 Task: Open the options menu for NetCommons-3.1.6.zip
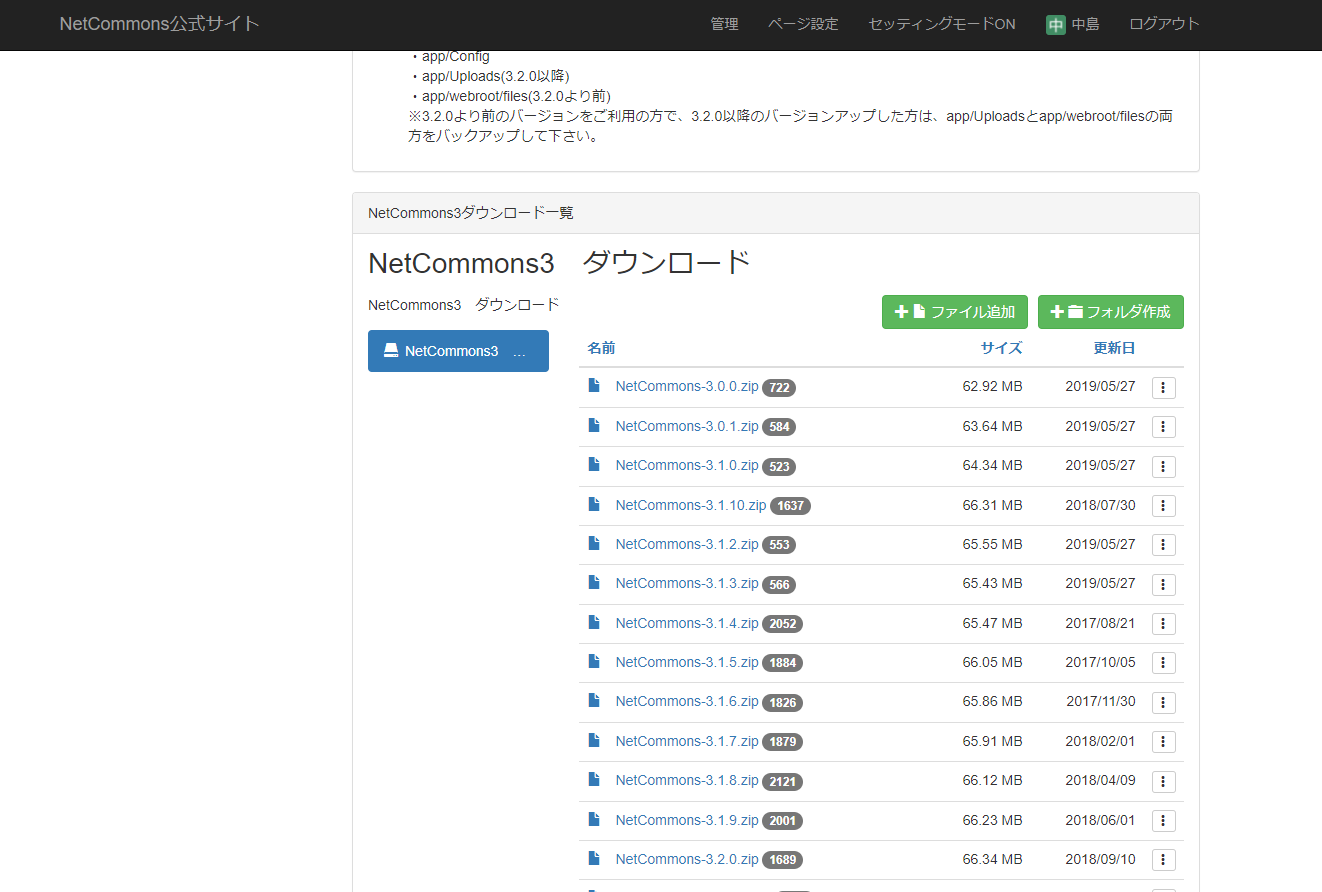pyautogui.click(x=1163, y=702)
